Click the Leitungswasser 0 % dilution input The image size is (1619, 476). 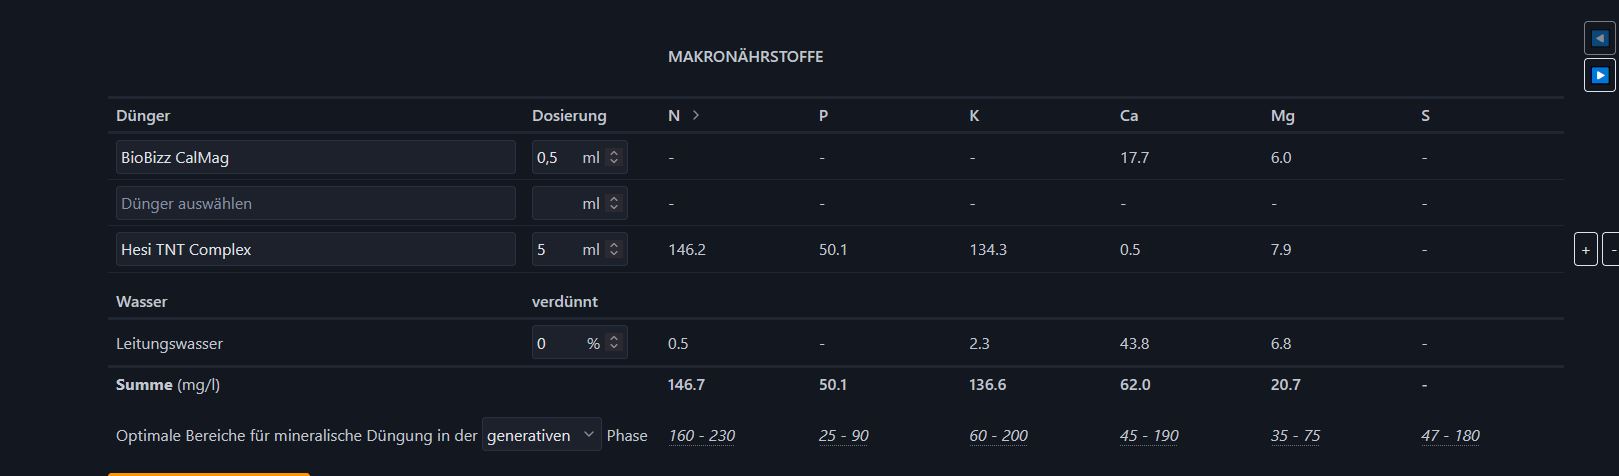(x=555, y=343)
